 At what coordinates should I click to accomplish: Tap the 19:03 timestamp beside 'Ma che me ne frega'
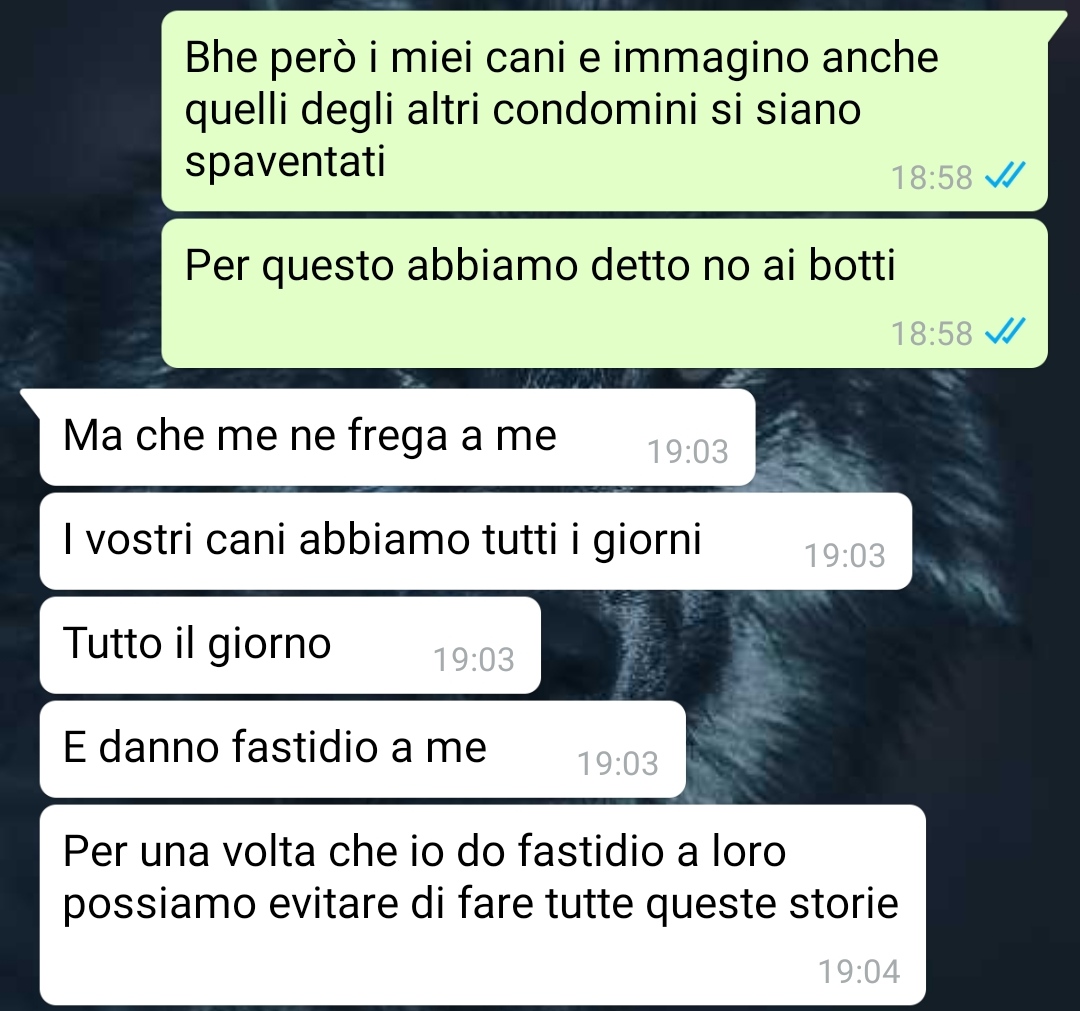click(x=688, y=452)
